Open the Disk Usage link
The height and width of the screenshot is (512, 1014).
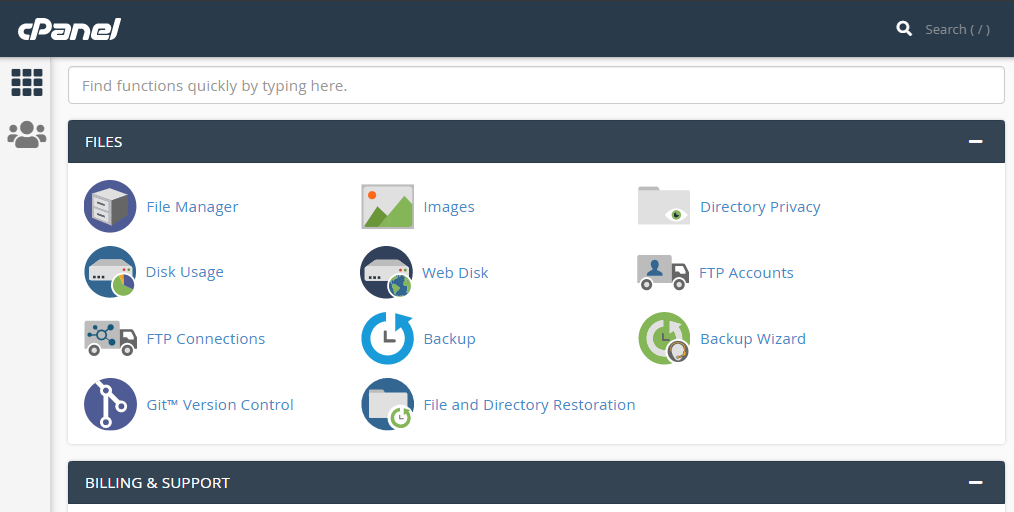pyautogui.click(x=184, y=272)
